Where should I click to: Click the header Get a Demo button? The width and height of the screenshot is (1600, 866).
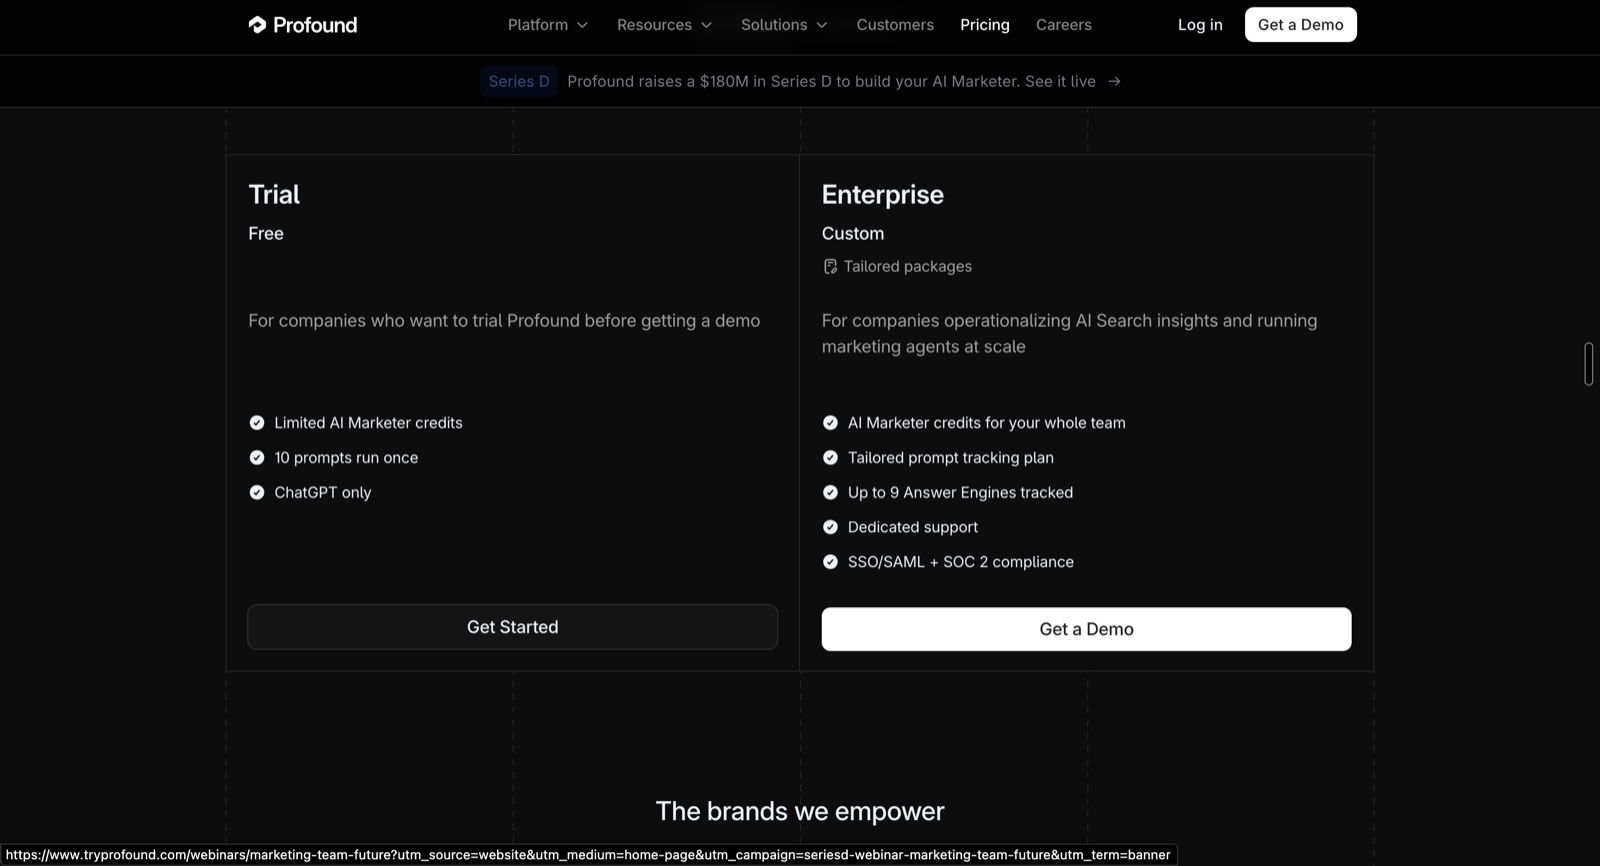click(x=1300, y=25)
